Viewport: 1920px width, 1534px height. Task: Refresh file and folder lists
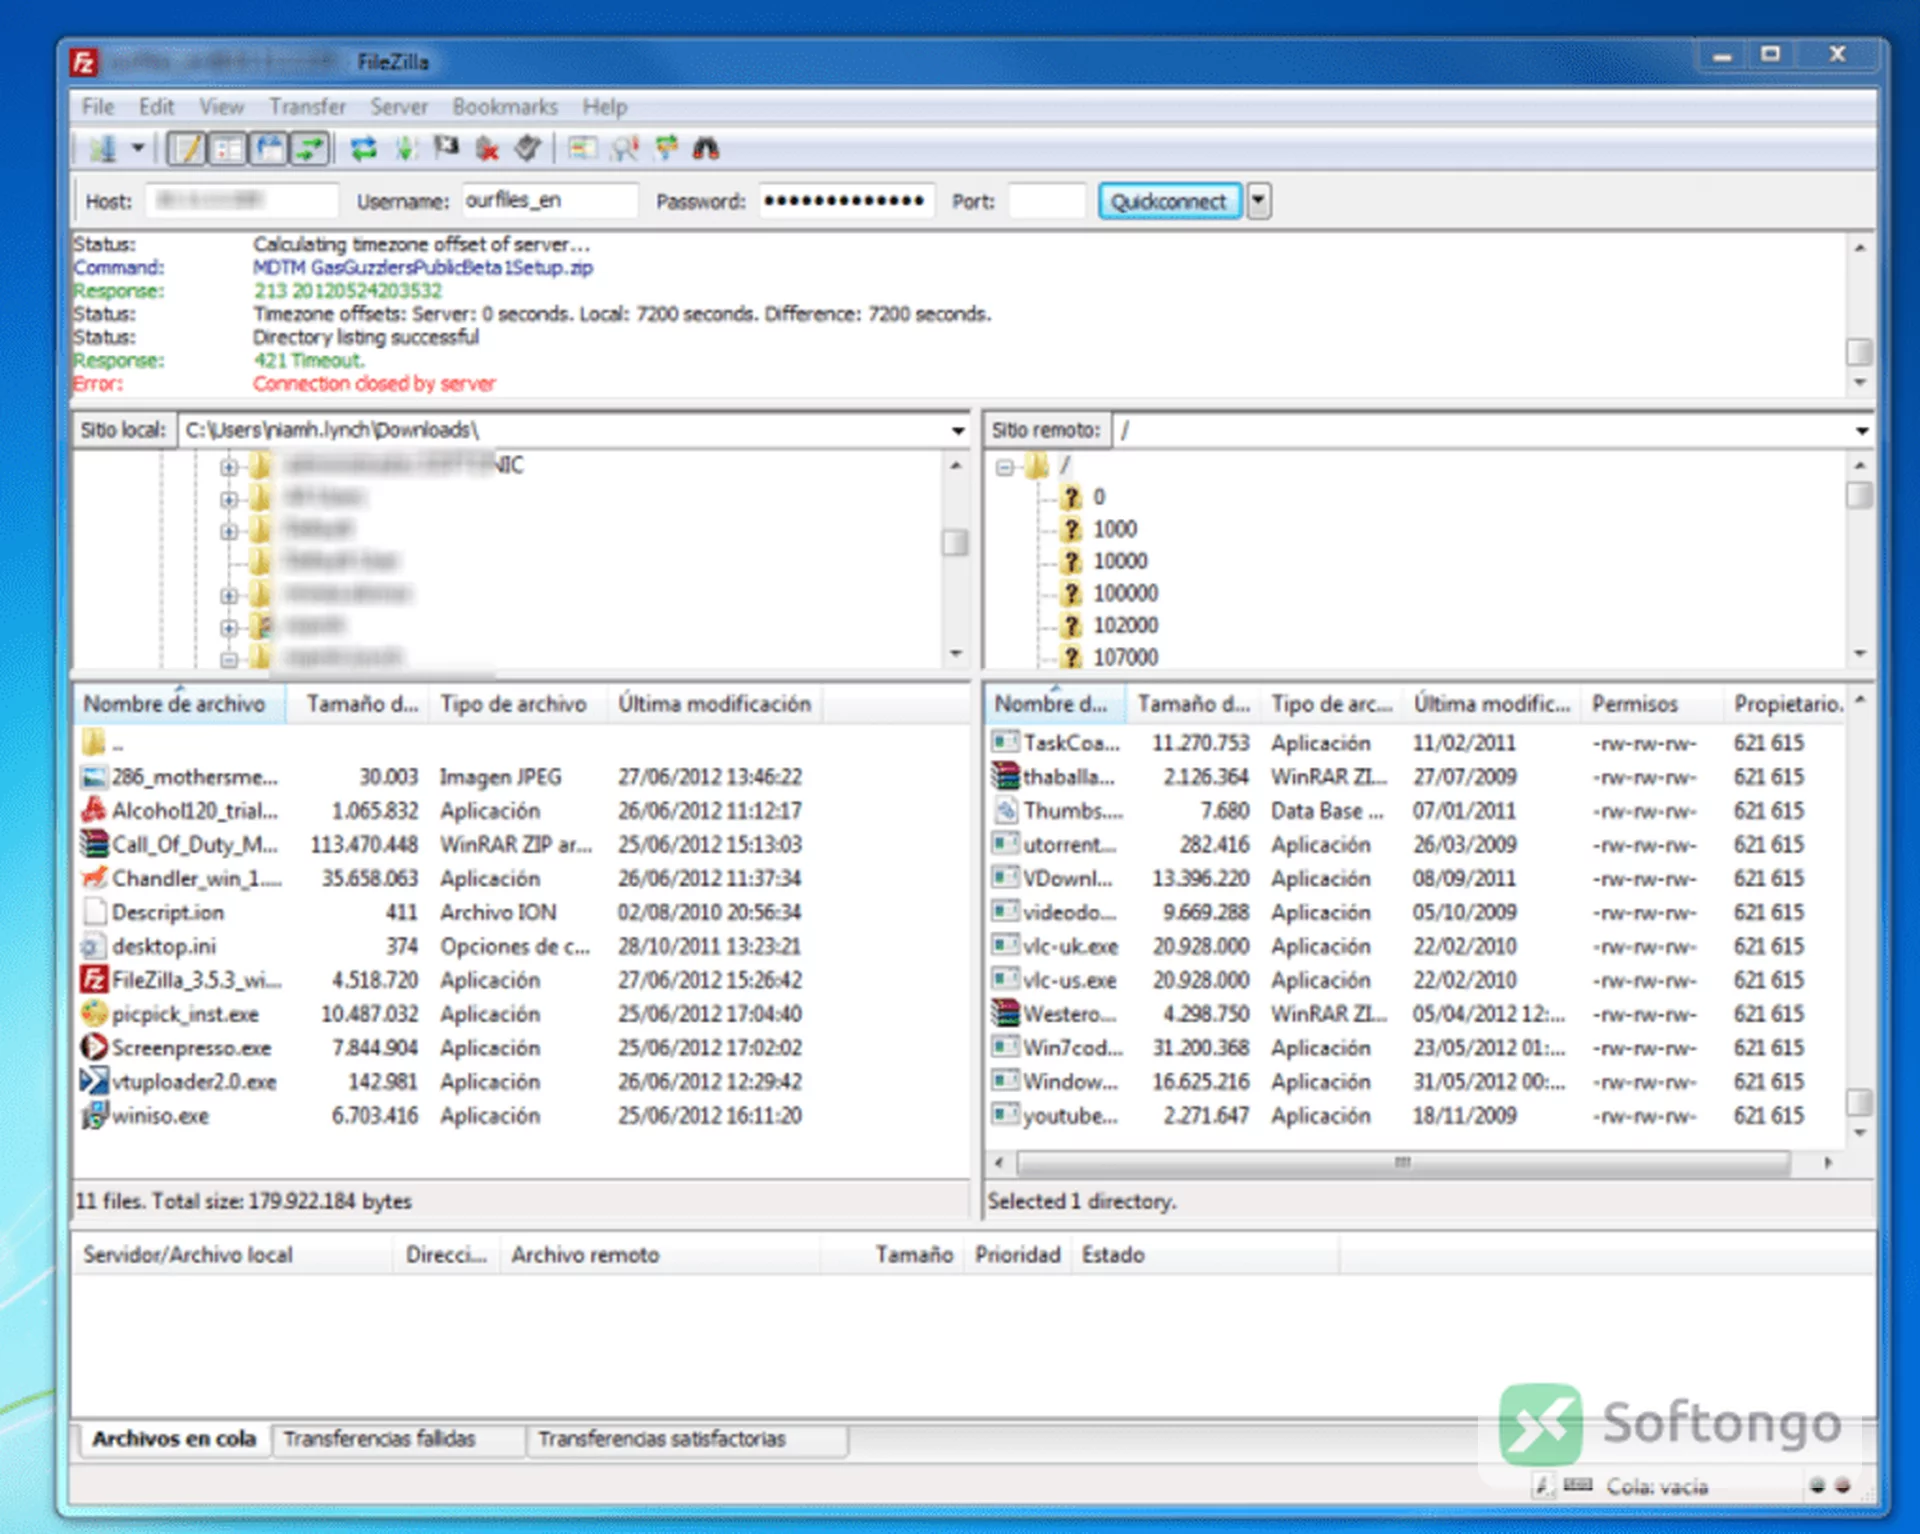click(x=363, y=149)
